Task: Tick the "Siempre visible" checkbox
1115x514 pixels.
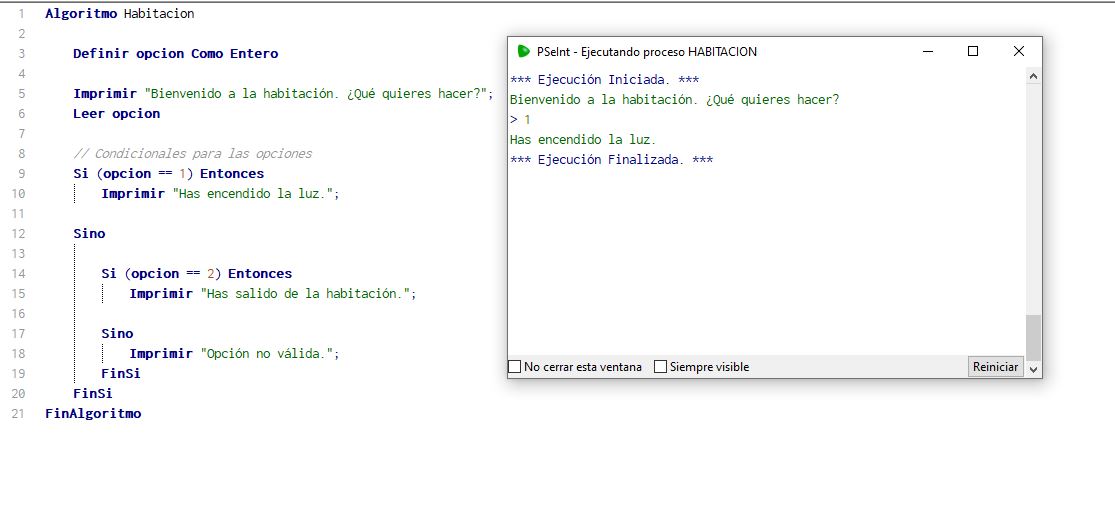Action: click(x=661, y=367)
